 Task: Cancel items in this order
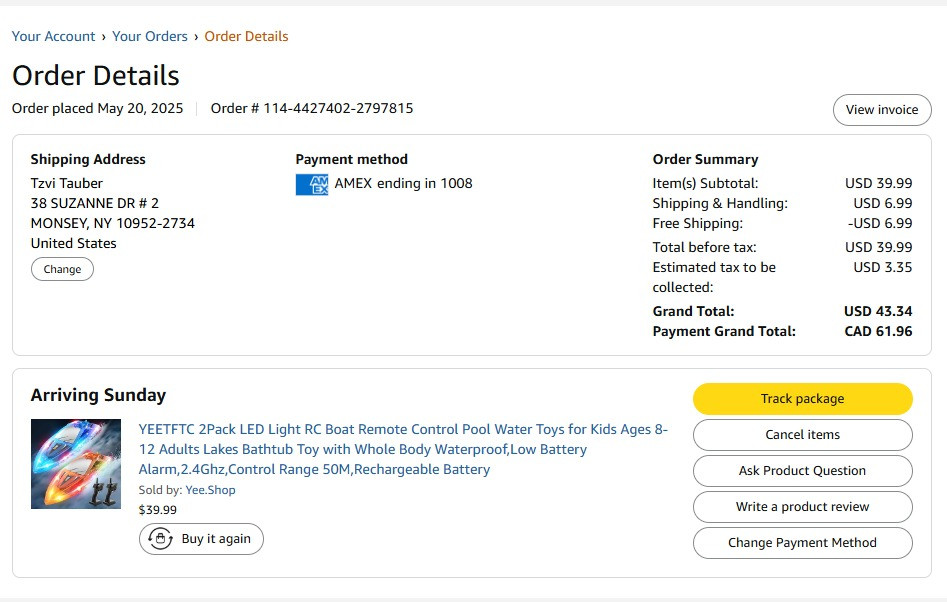click(802, 435)
